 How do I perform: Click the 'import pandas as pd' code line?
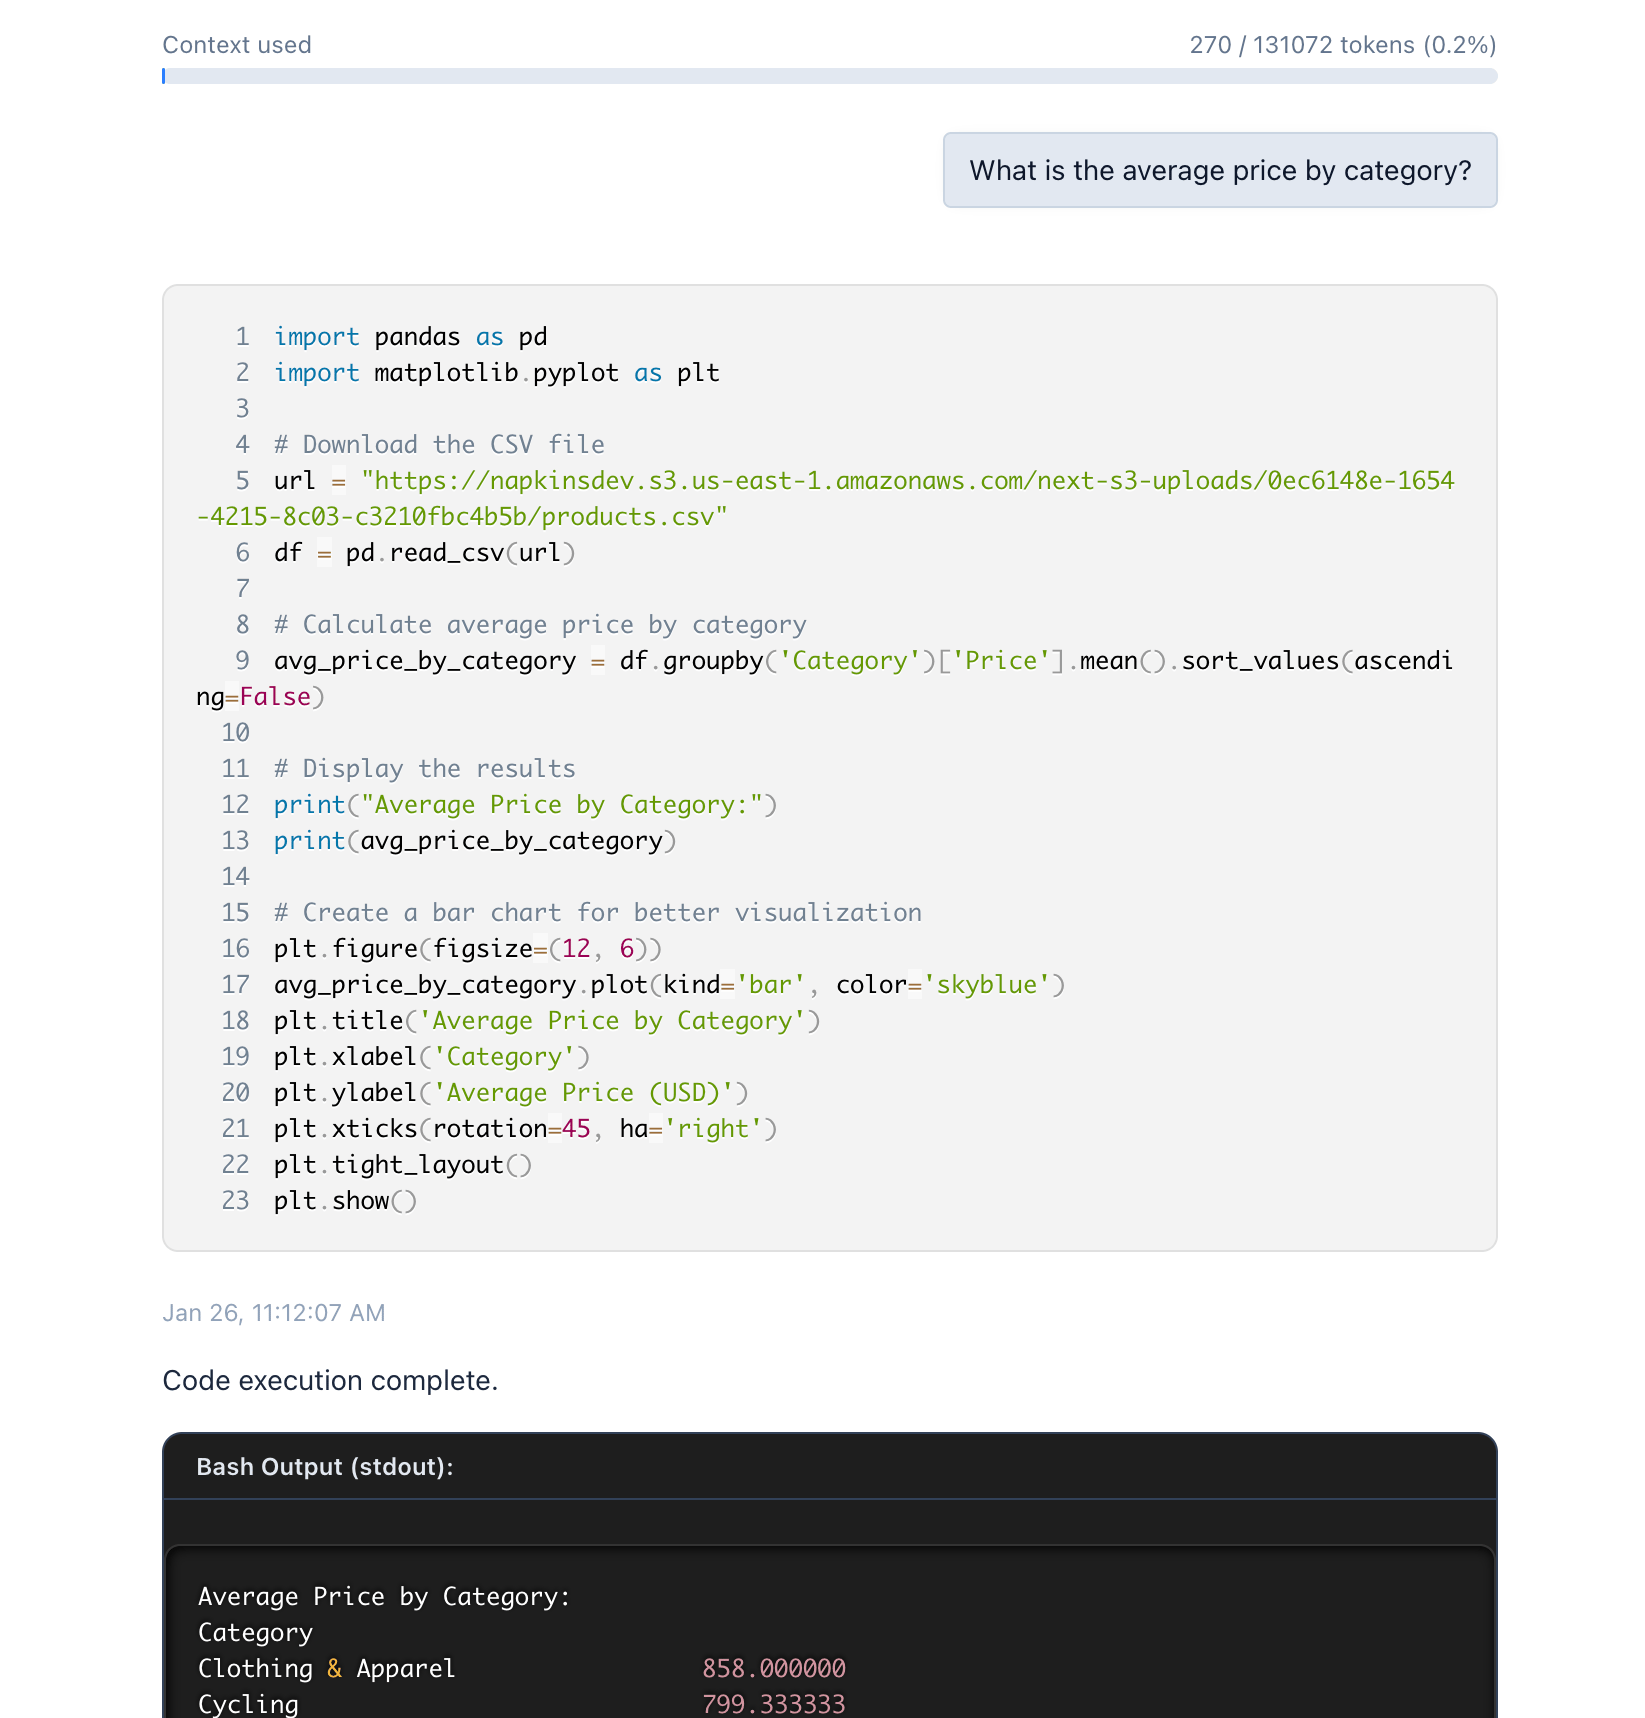coord(410,337)
